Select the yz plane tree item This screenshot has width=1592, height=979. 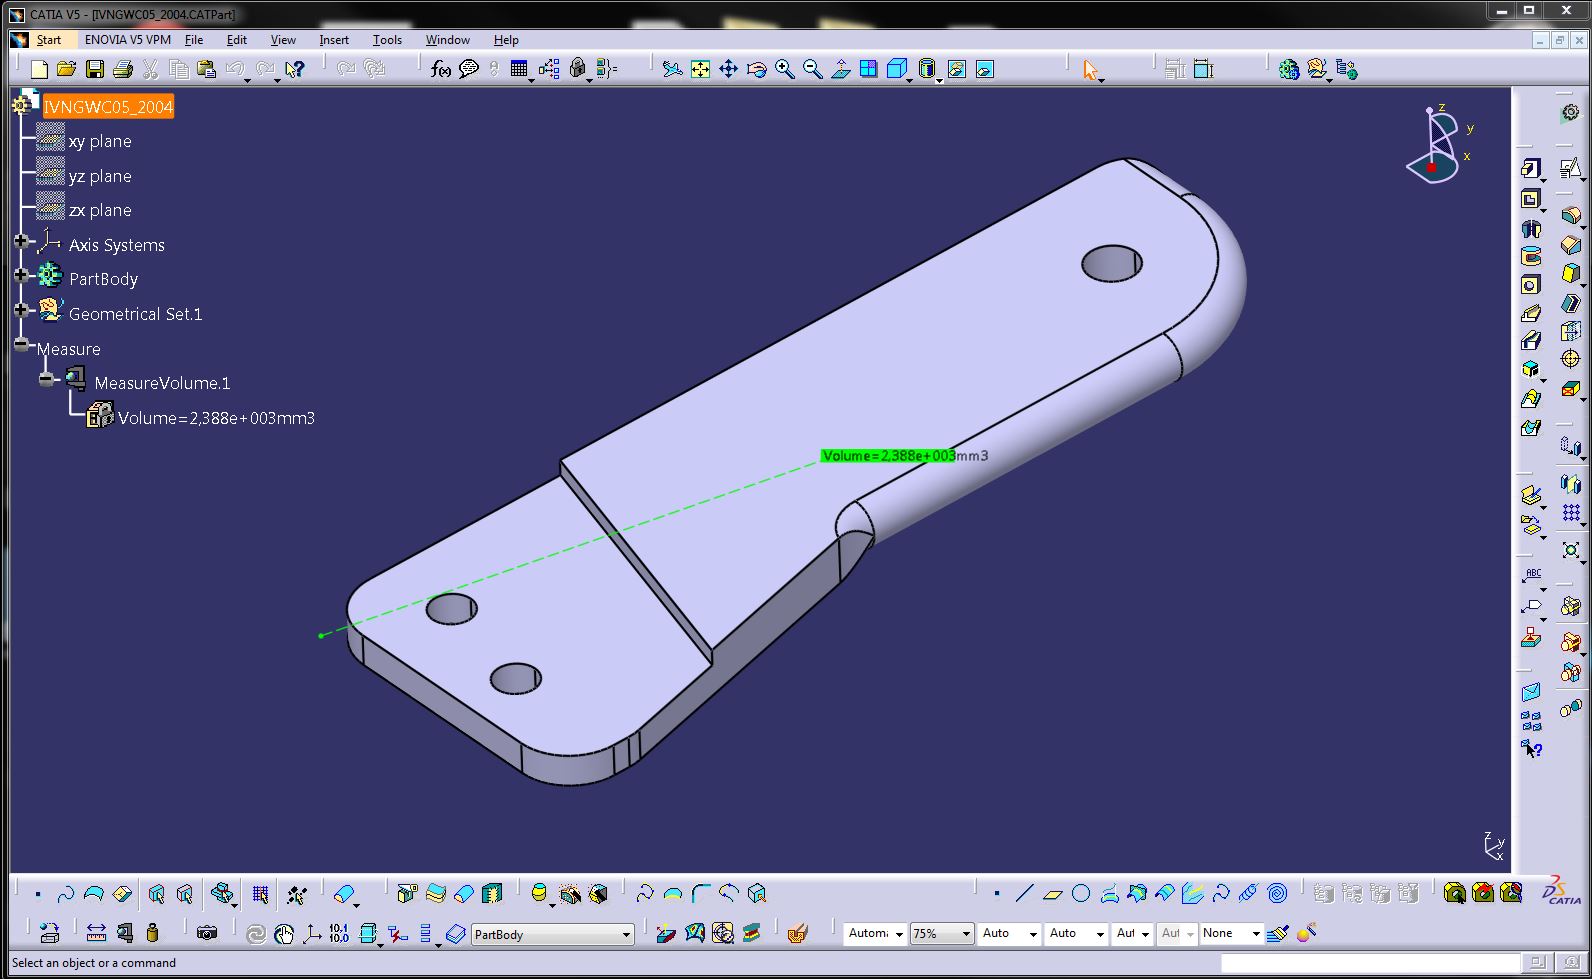(100, 176)
